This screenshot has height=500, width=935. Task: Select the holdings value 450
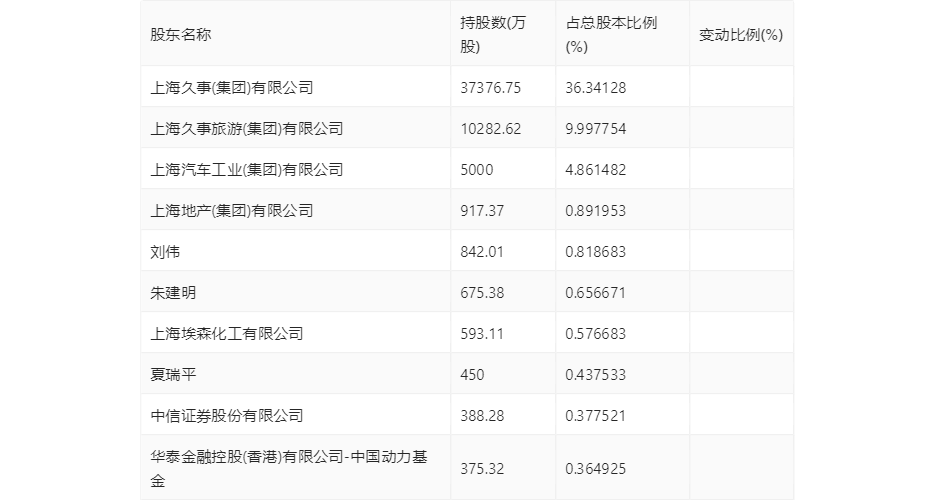tap(472, 375)
